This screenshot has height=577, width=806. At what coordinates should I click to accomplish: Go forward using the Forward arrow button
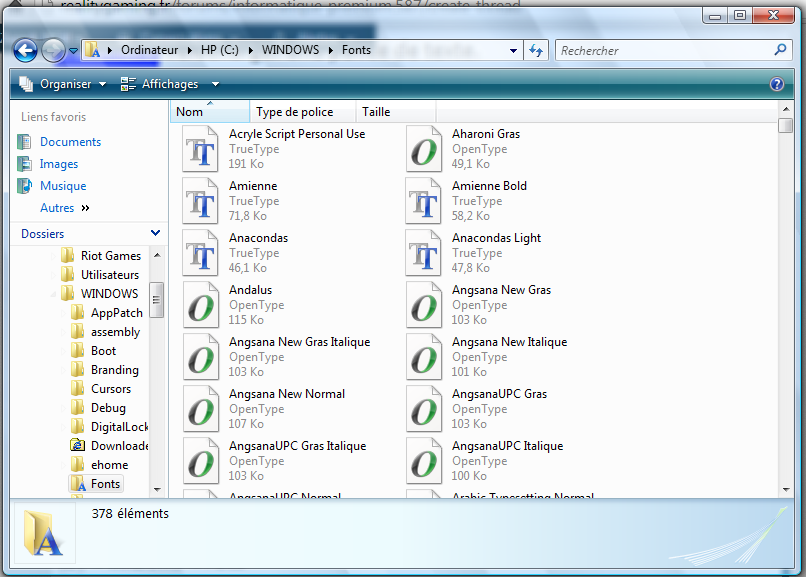(x=53, y=50)
